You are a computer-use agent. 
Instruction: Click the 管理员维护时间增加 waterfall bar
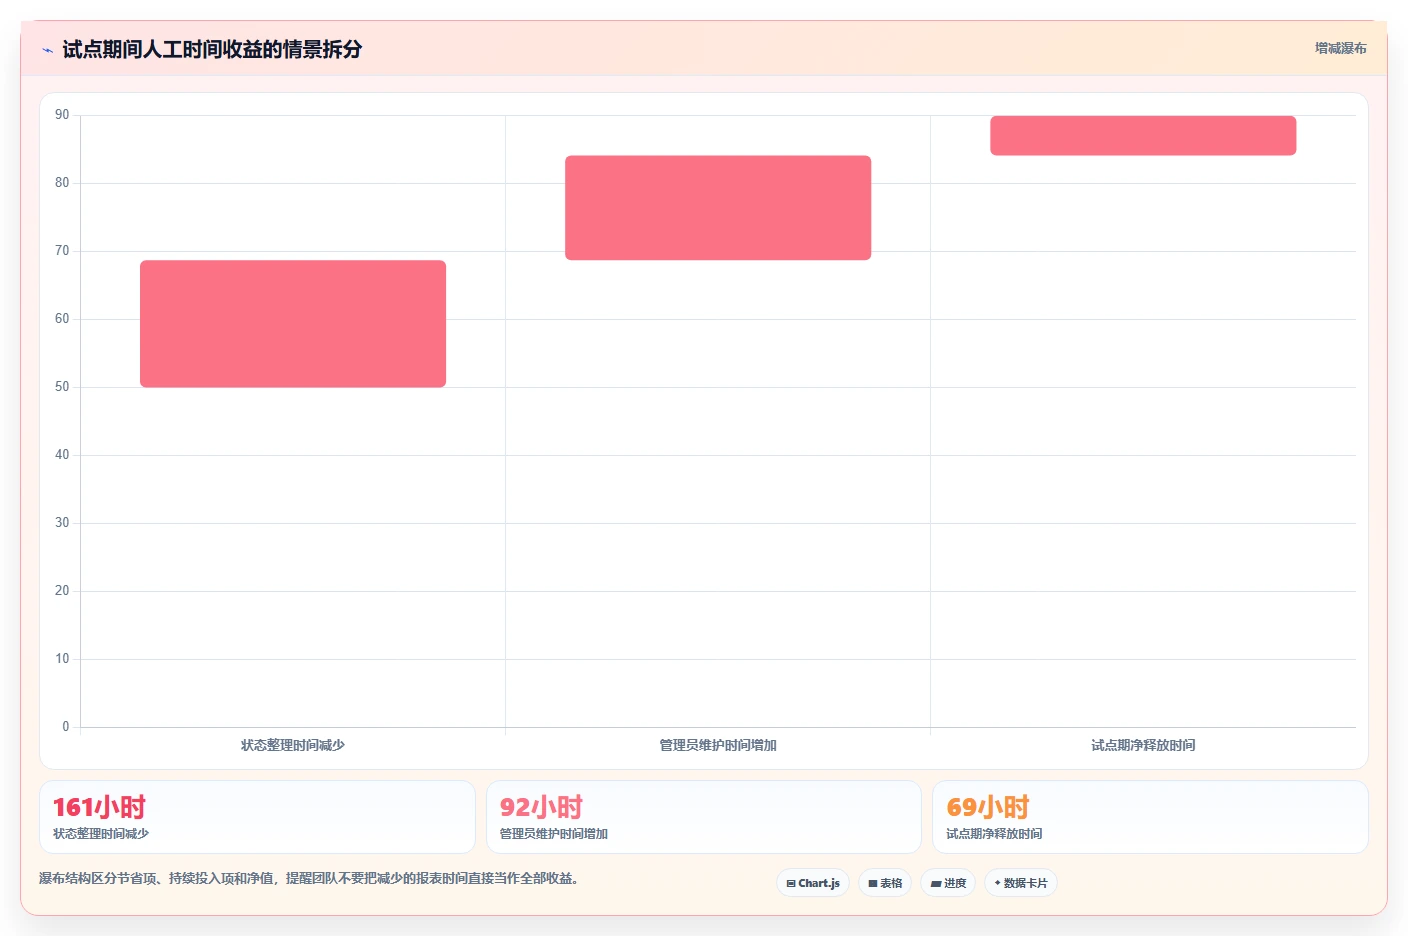coord(718,208)
